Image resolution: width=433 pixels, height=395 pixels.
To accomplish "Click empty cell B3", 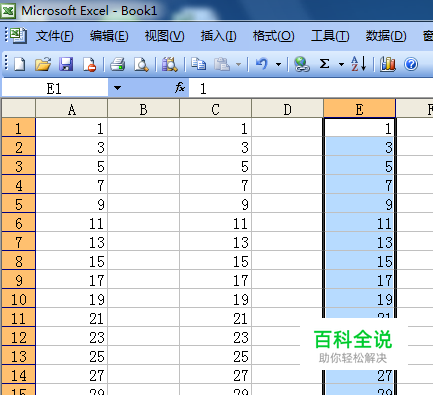I will pyautogui.click(x=143, y=166).
